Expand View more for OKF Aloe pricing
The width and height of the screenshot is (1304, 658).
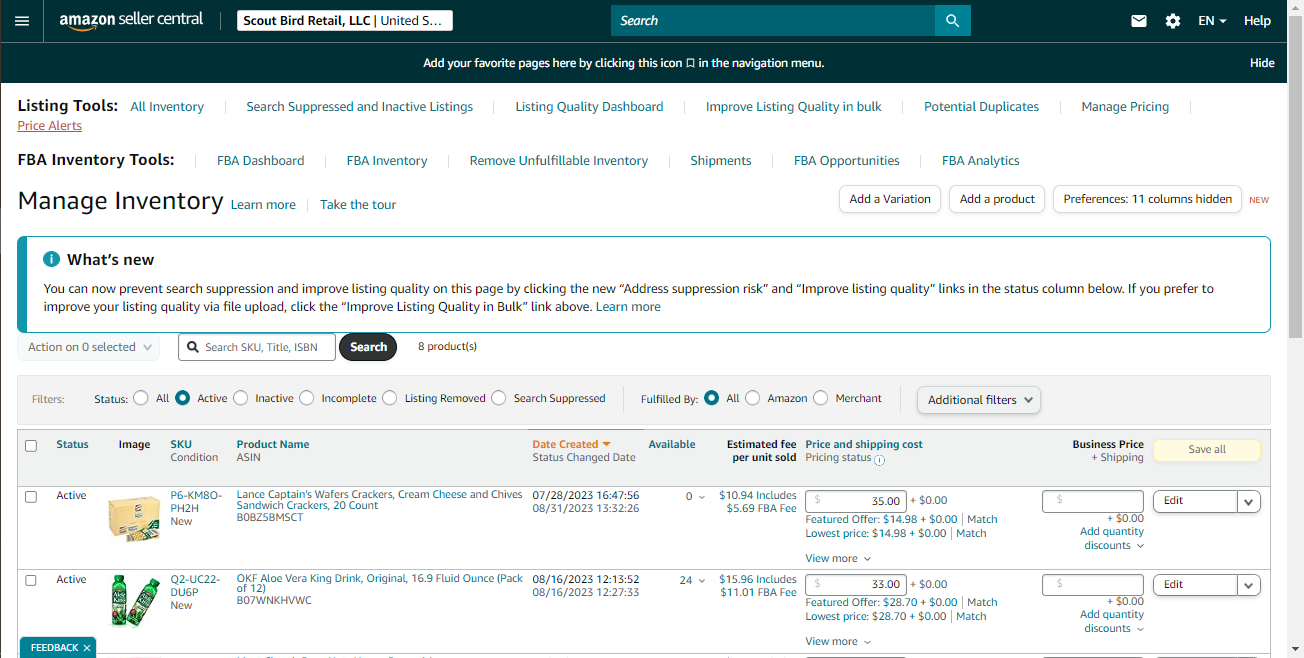[838, 641]
